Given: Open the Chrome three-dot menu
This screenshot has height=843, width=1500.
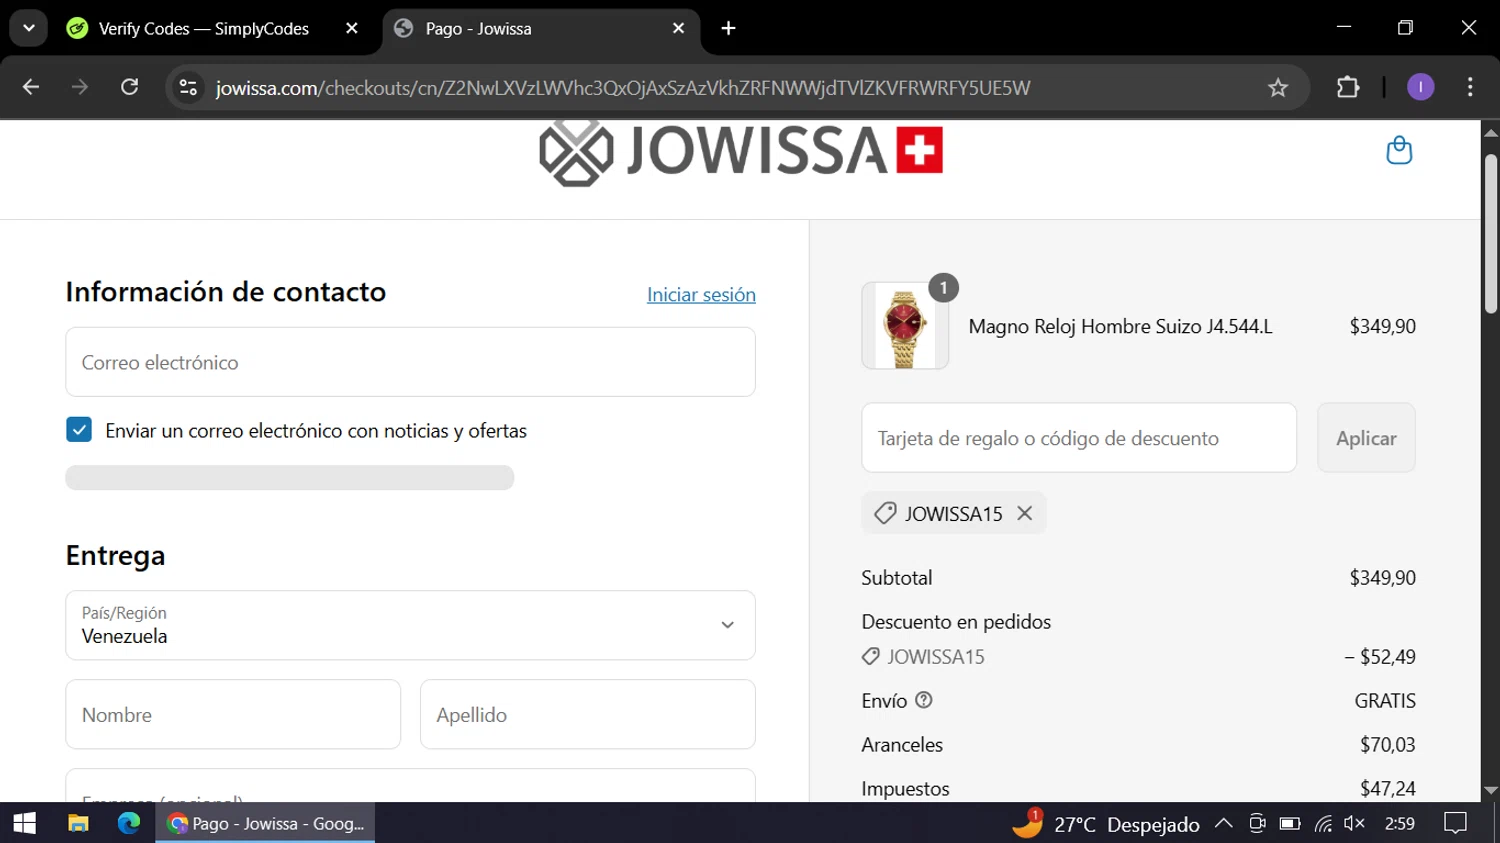Looking at the screenshot, I should (1470, 88).
